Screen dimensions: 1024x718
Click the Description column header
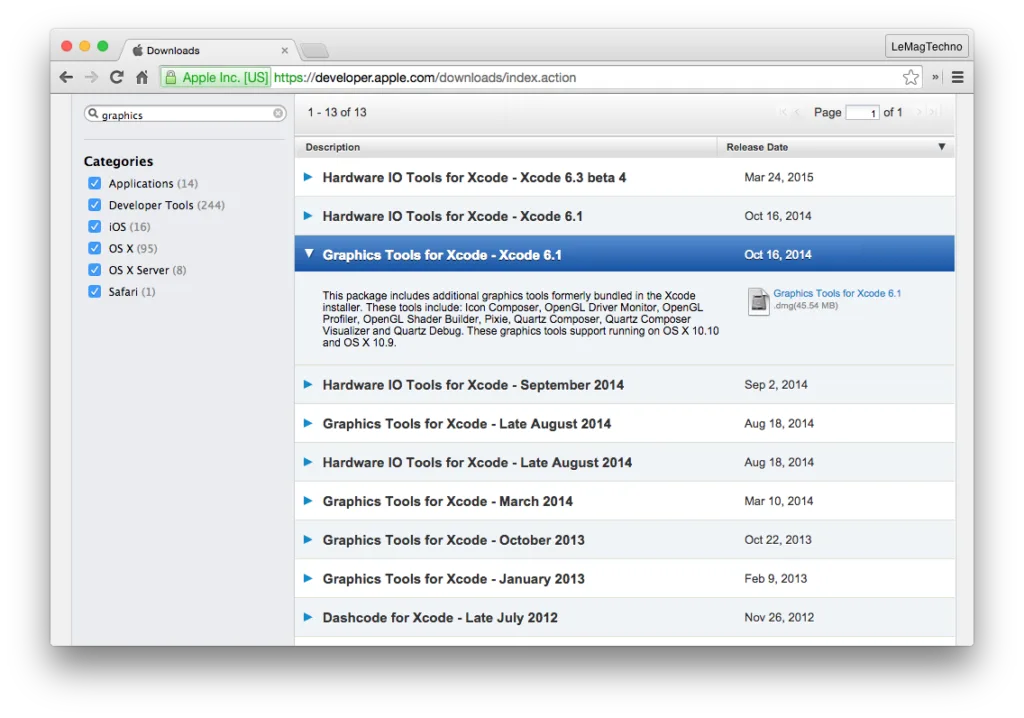point(505,147)
